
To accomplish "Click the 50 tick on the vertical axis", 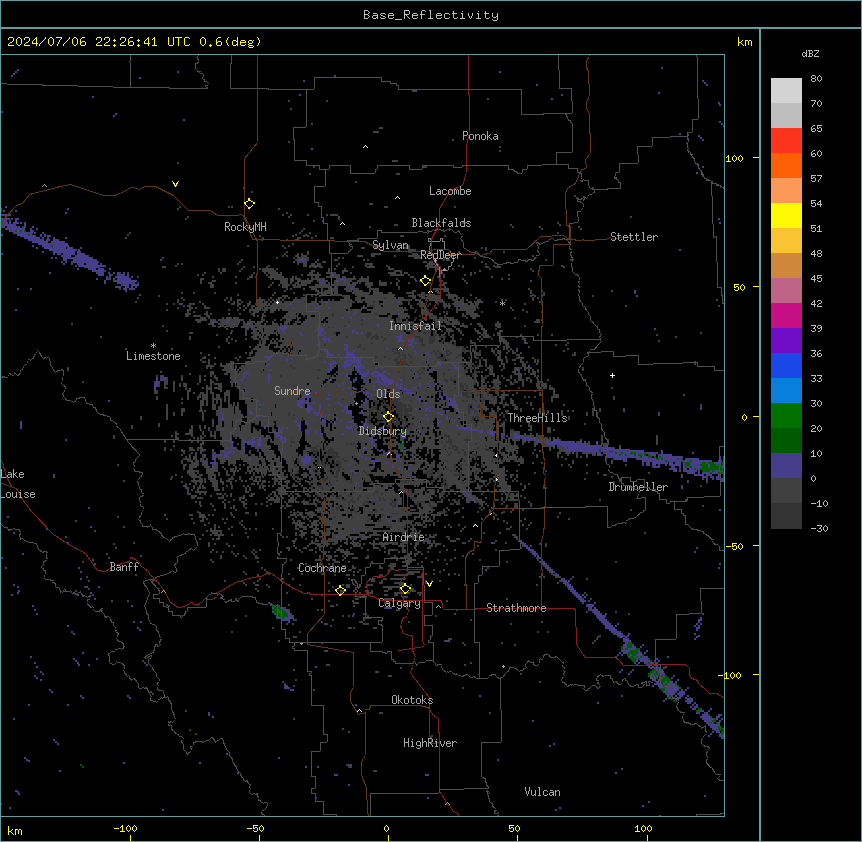I will 739,287.
